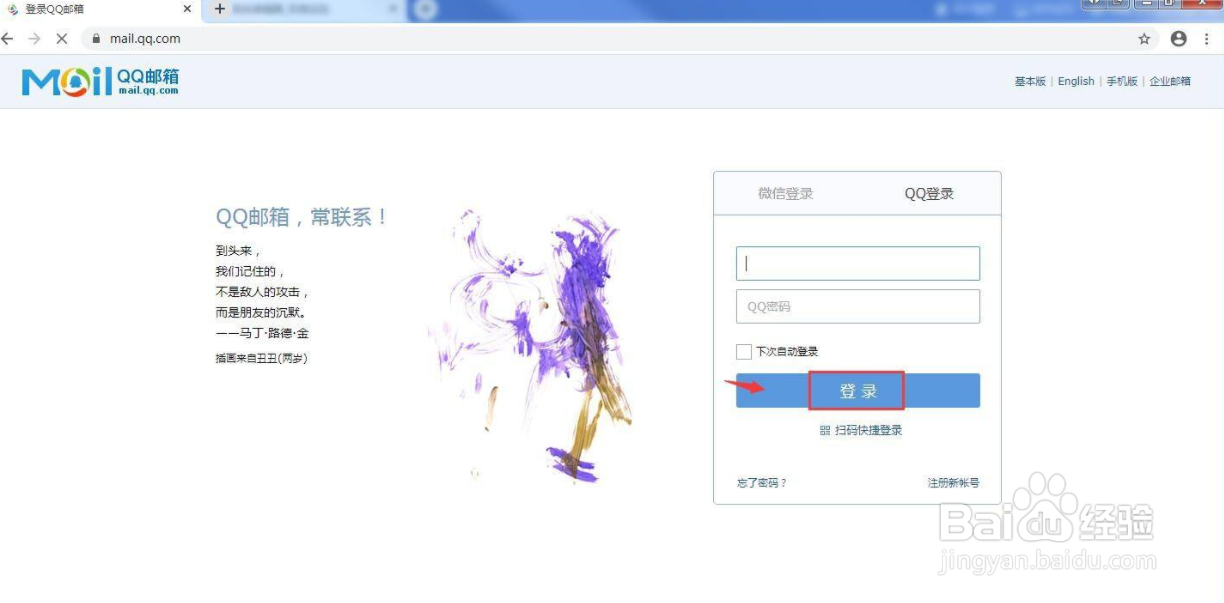Click the QQ密码 password field
This screenshot has height=603, width=1224.
[x=858, y=307]
